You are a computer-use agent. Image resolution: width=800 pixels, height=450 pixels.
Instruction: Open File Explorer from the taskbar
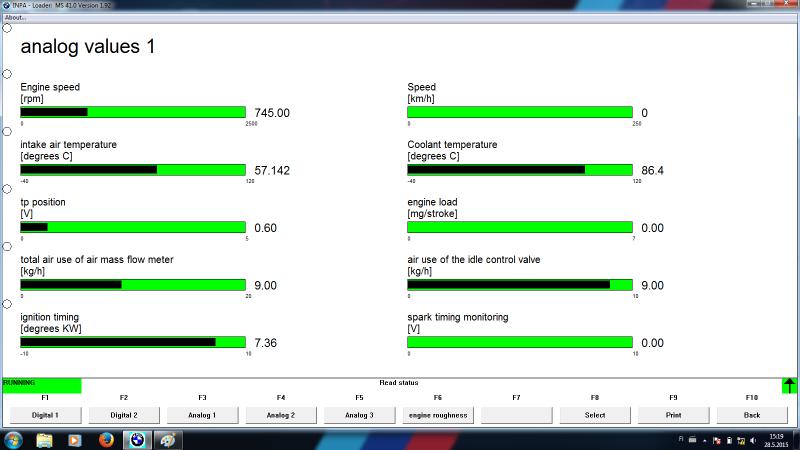point(45,439)
